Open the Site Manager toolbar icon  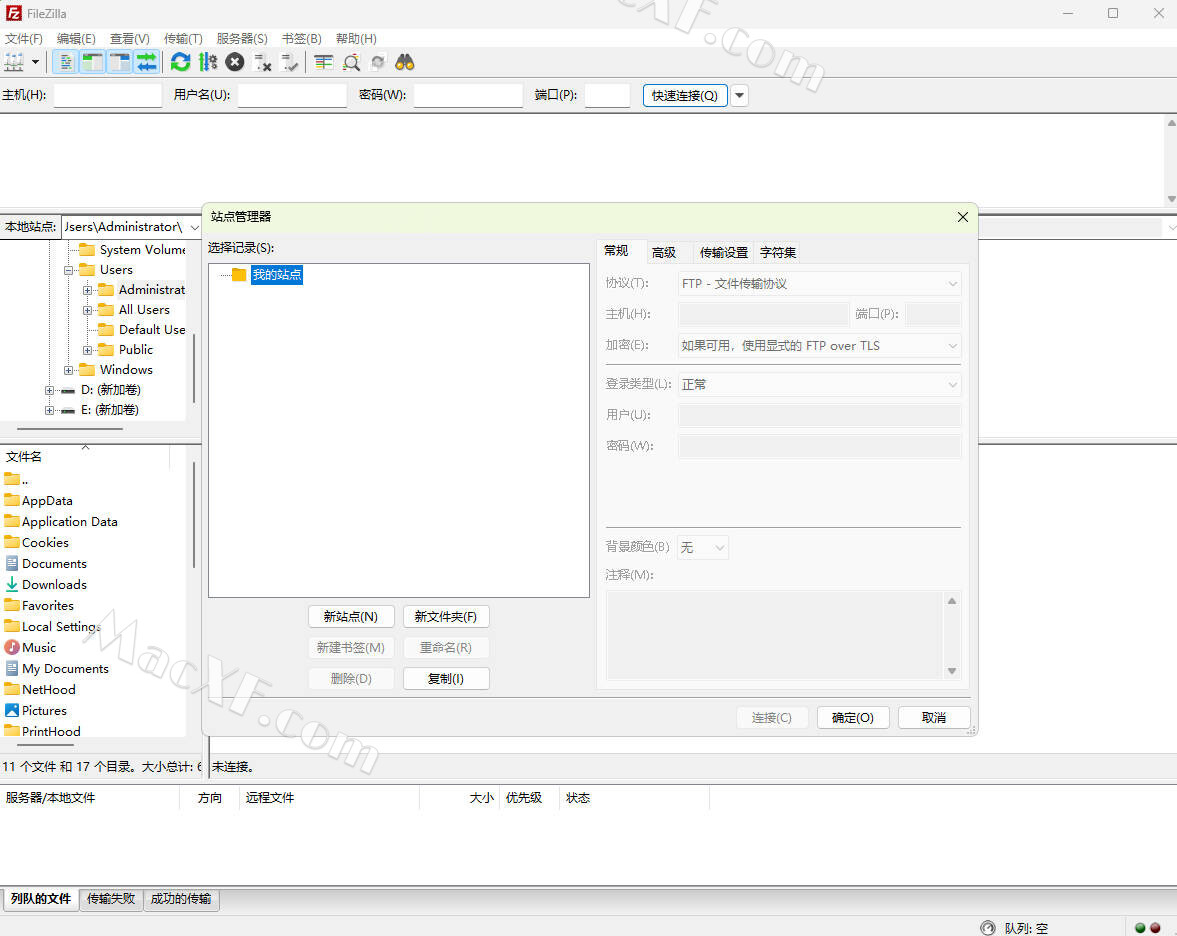point(14,62)
